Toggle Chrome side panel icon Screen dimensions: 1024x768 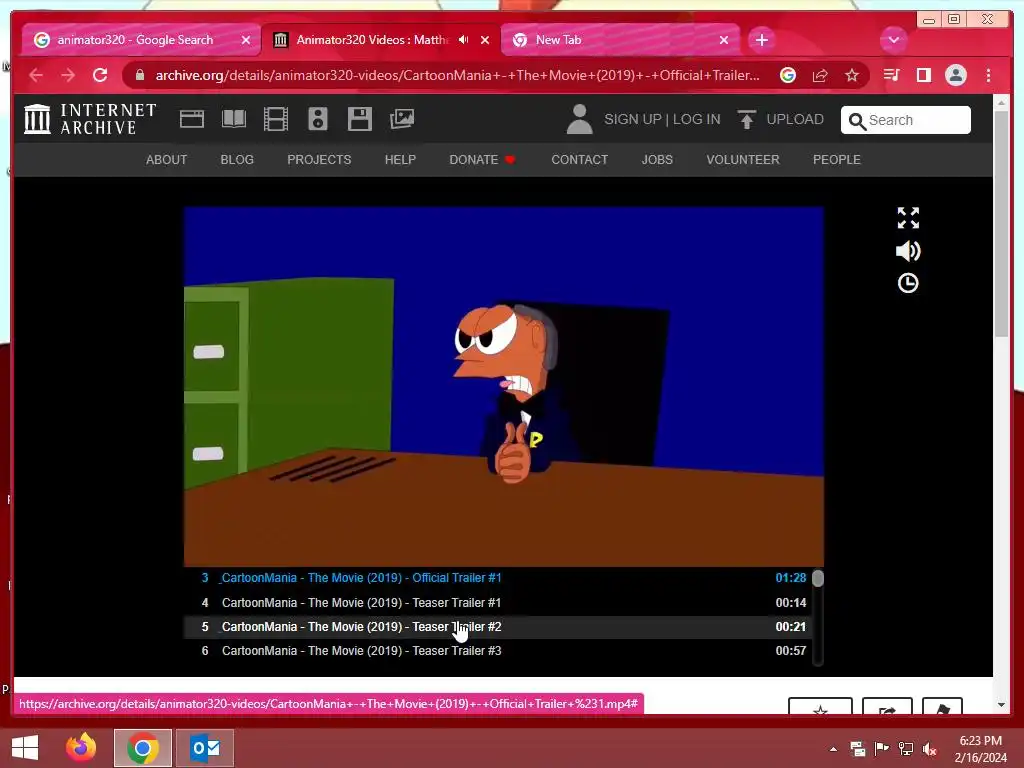pos(923,75)
